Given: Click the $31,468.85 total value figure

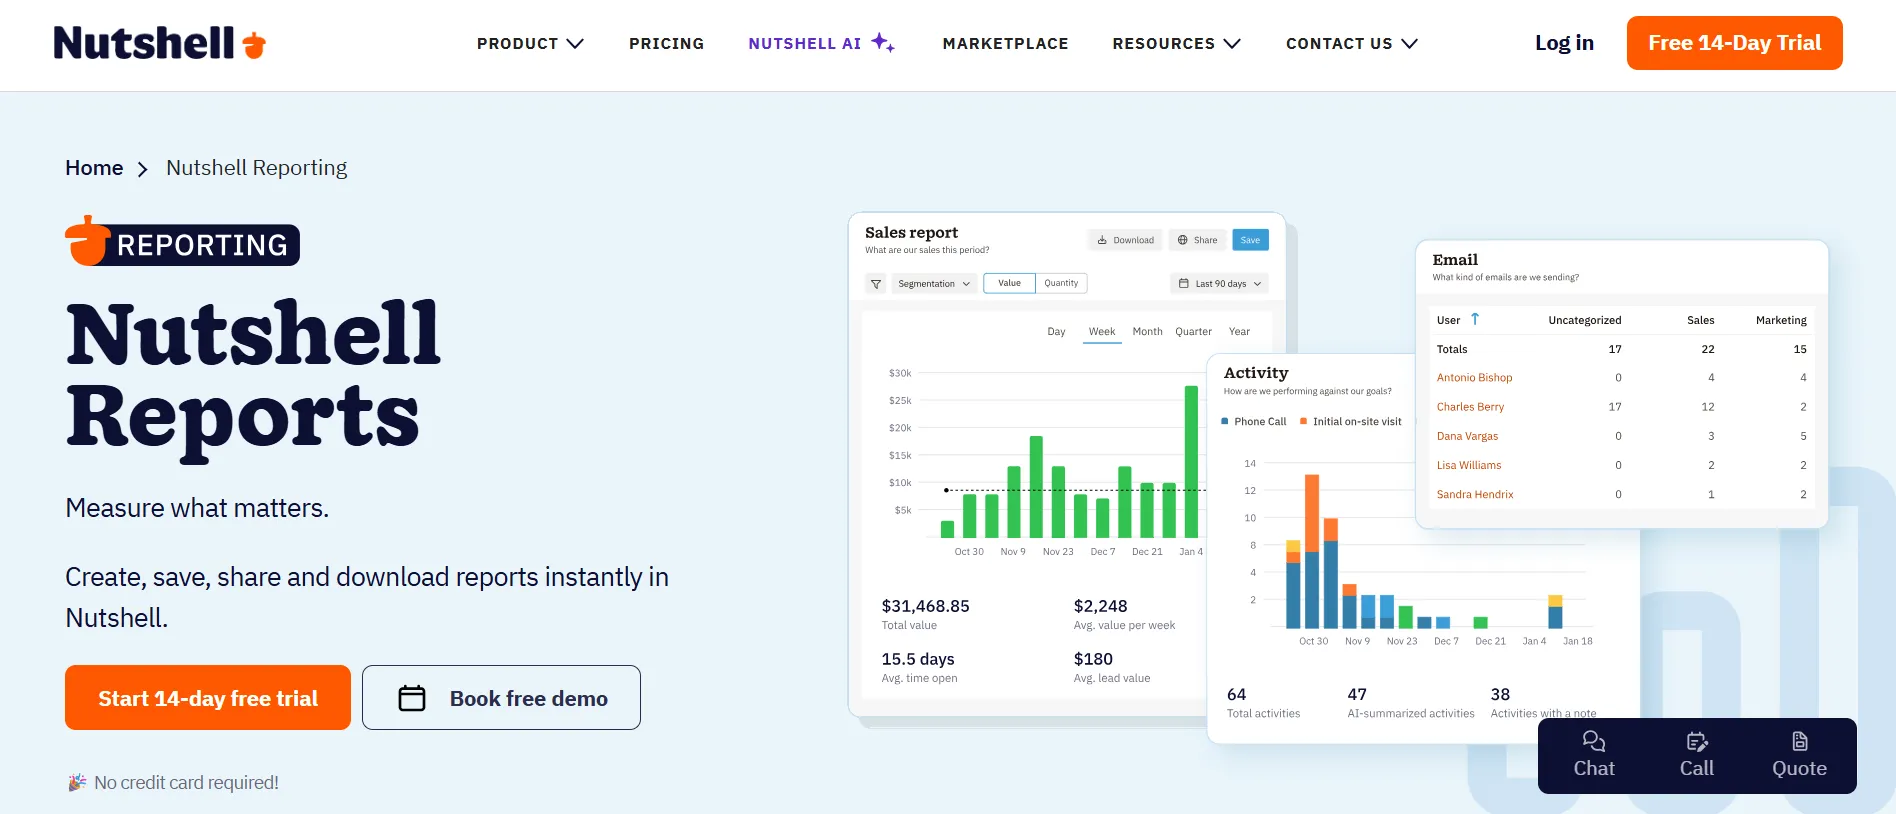Looking at the screenshot, I should [925, 606].
